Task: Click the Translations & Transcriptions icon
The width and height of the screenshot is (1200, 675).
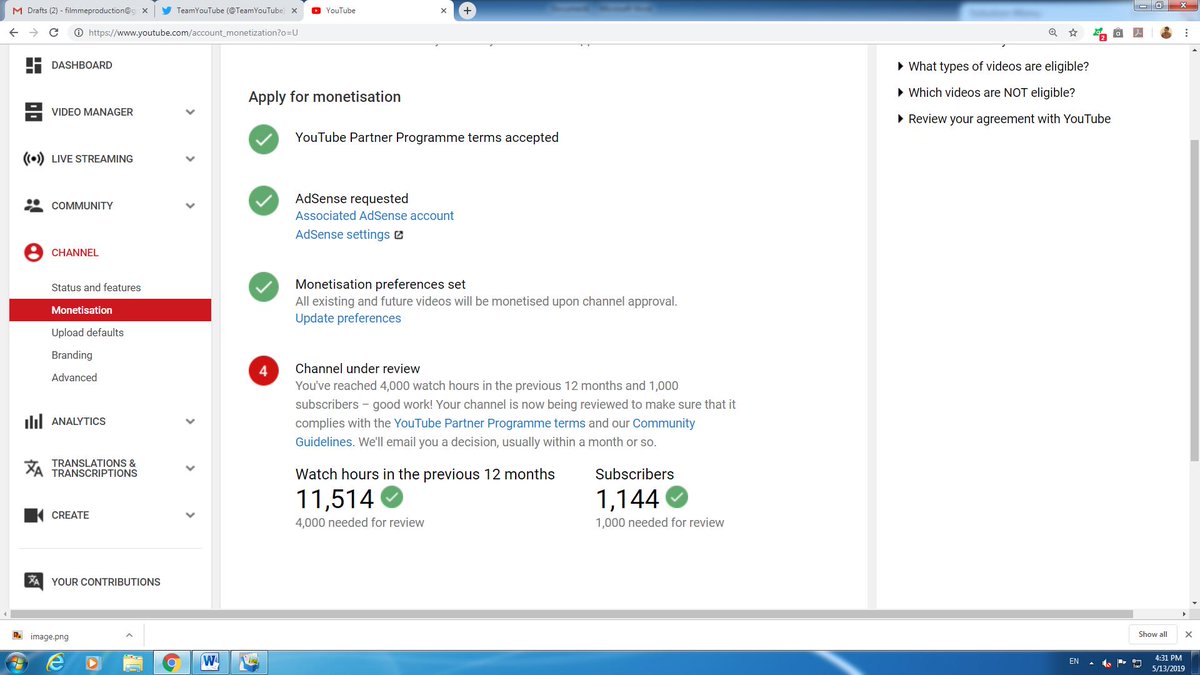Action: pyautogui.click(x=33, y=468)
